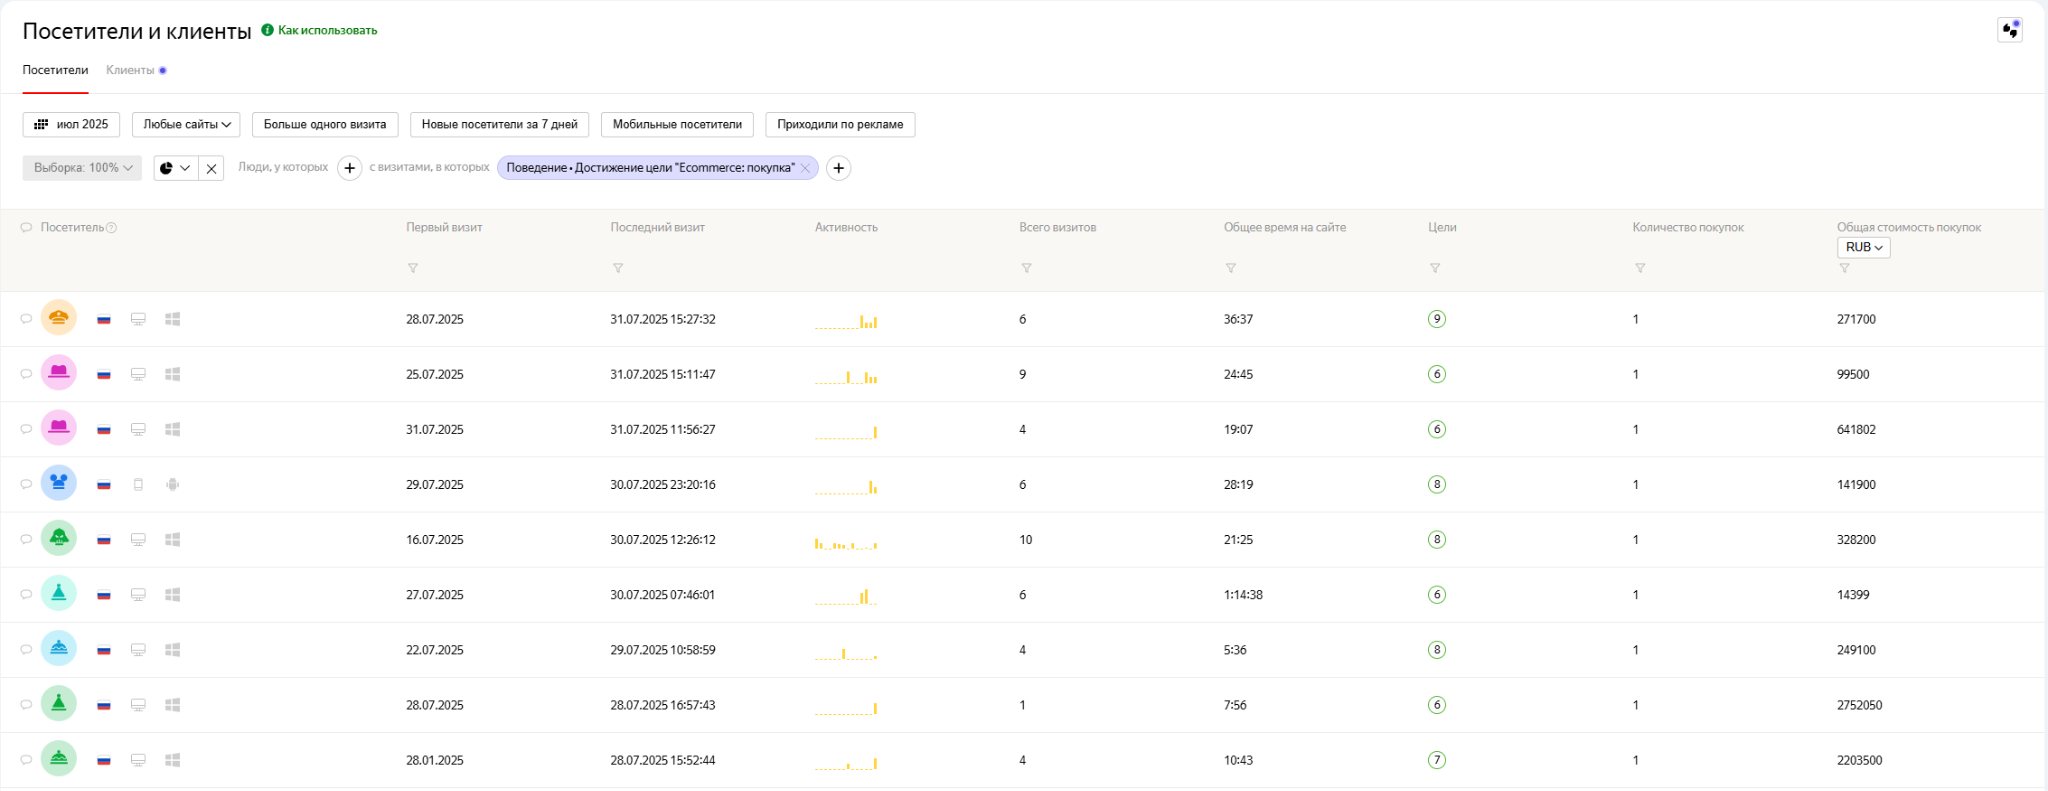Screen dimensions: 2048x791
Task: Click orange avatar of first visitor
Action: (x=59, y=318)
